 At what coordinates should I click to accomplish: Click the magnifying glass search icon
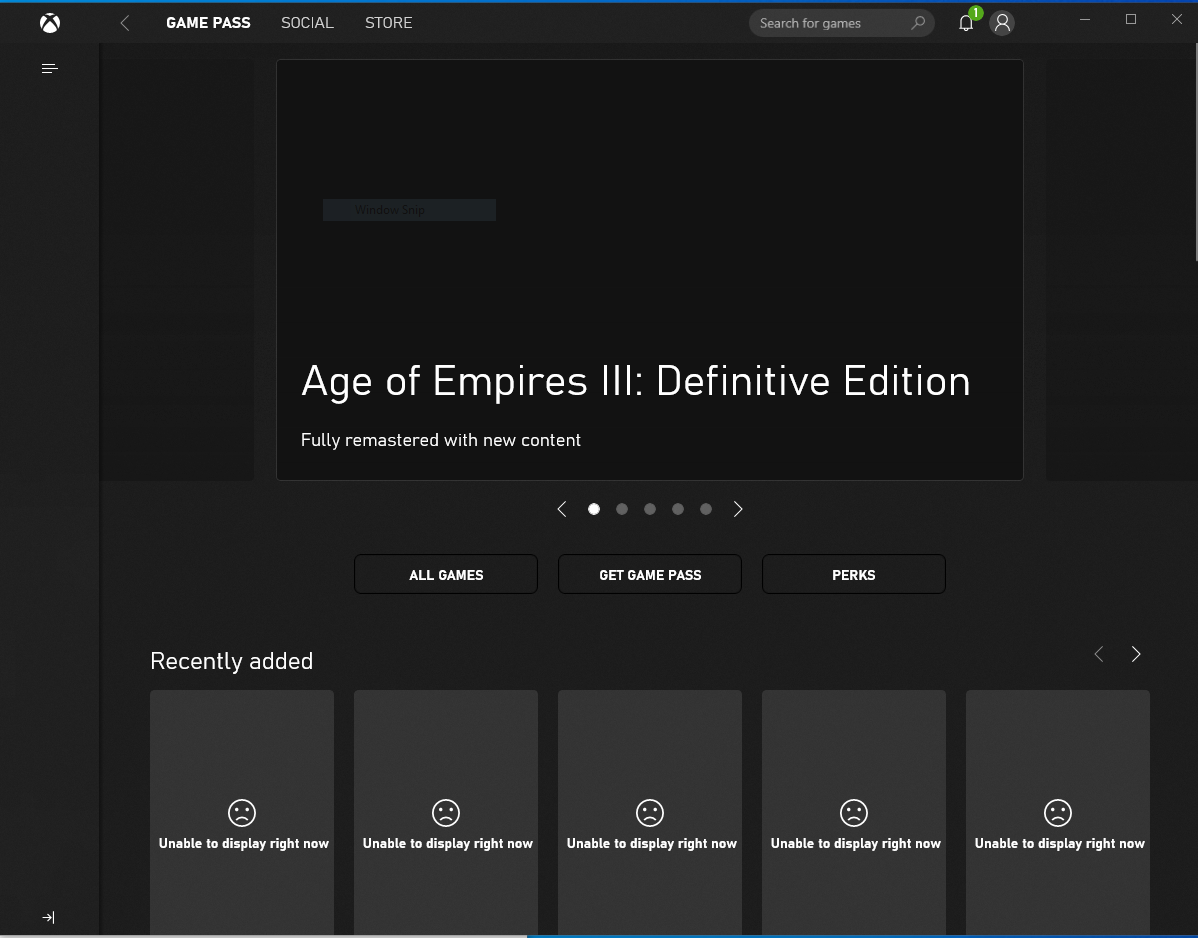pyautogui.click(x=918, y=23)
